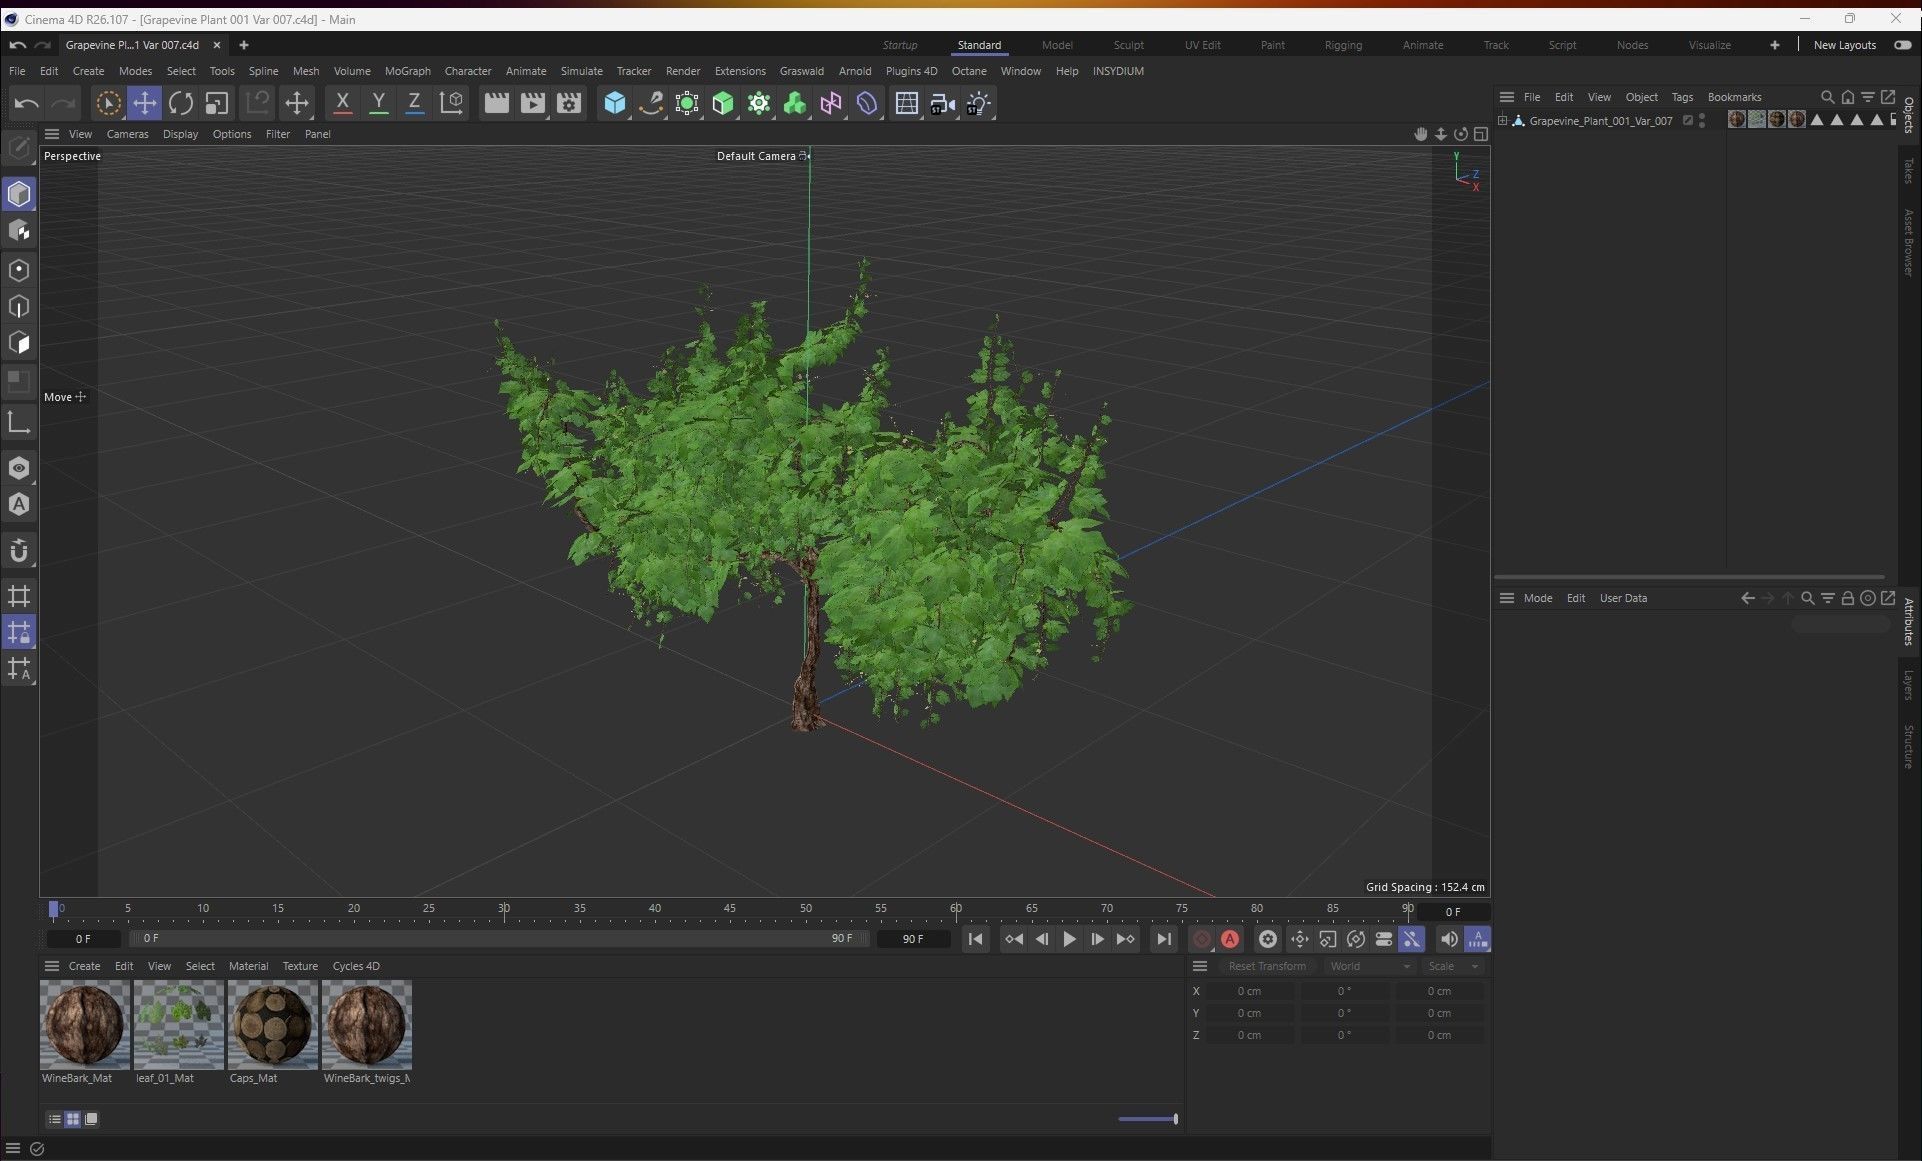Viewport: 1922px width, 1161px height.
Task: Toggle X axis lock
Action: point(342,103)
